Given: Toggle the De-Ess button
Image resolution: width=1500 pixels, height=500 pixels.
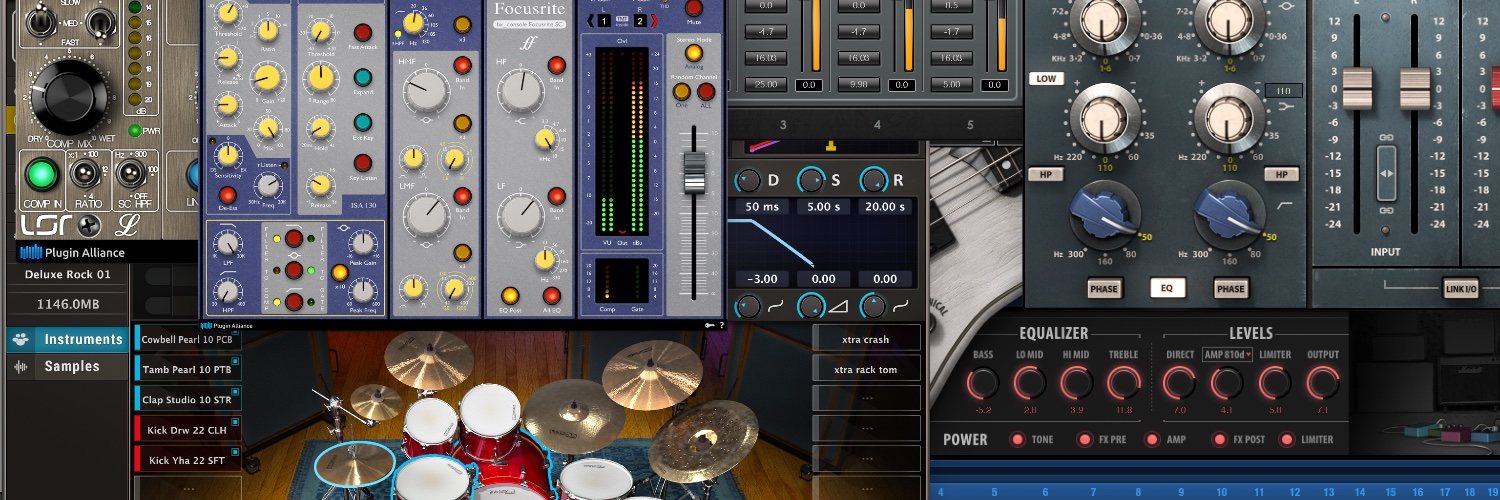Looking at the screenshot, I should (x=228, y=195).
